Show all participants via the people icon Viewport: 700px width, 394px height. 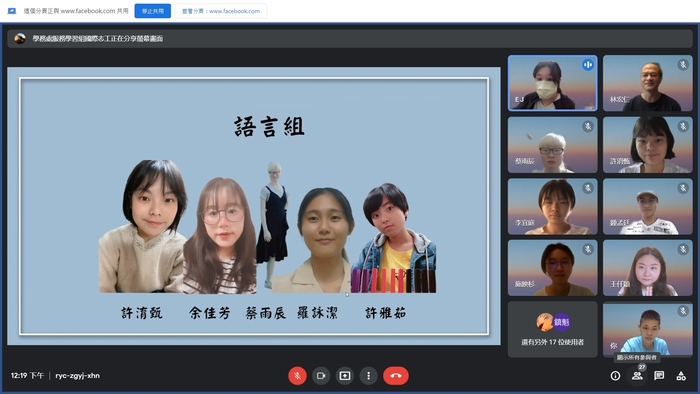[637, 376]
